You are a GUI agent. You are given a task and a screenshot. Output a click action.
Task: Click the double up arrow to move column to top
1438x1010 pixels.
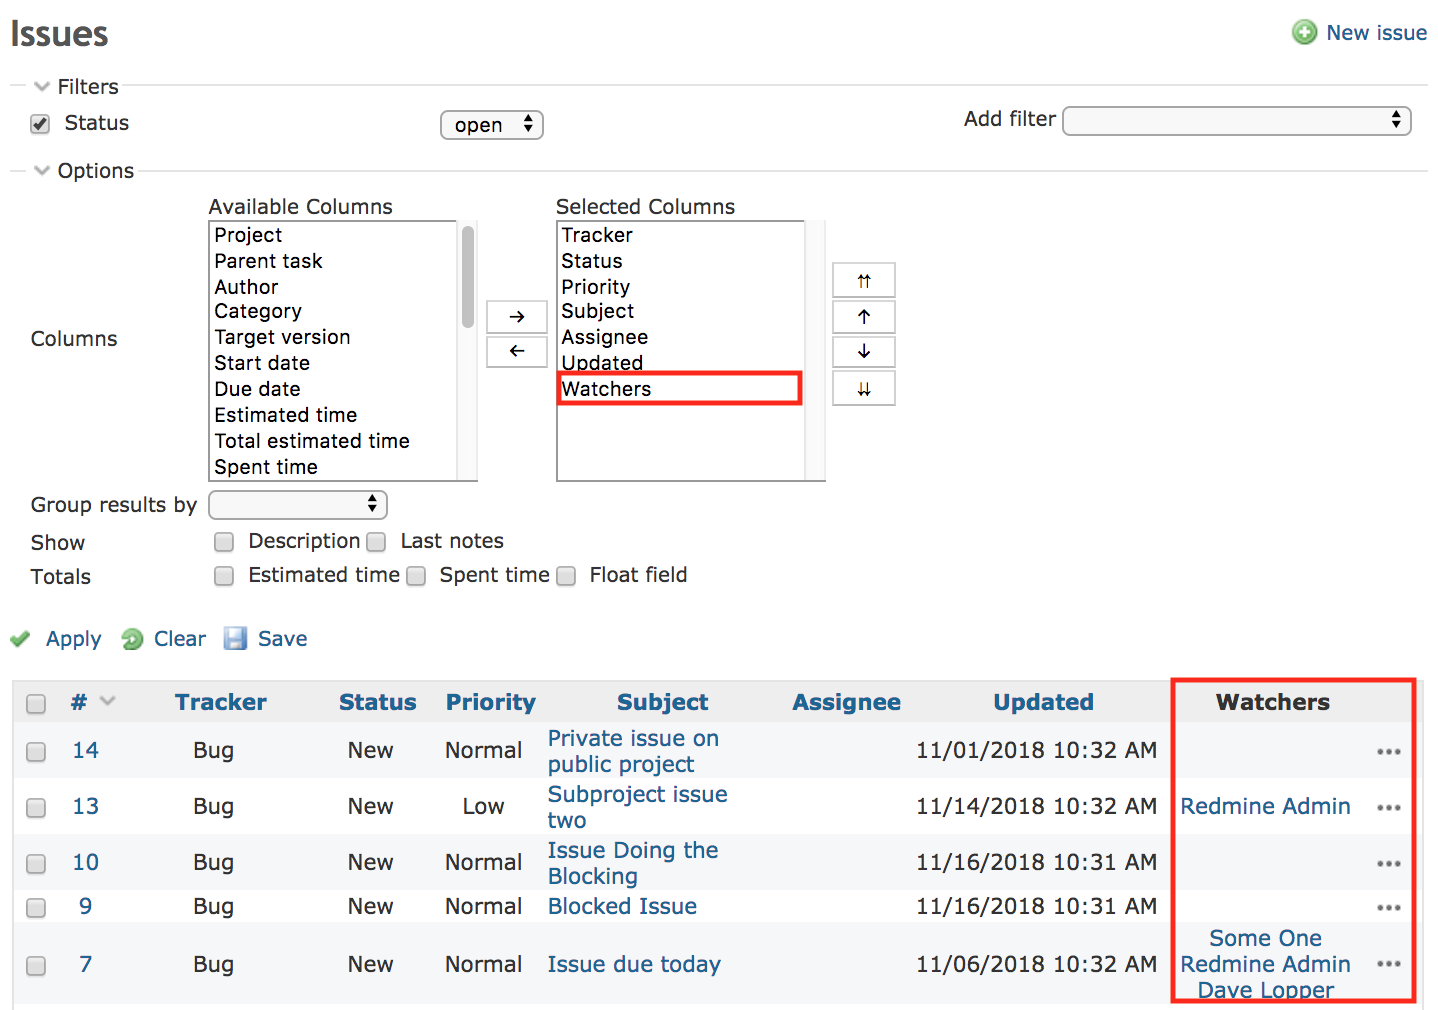863,280
